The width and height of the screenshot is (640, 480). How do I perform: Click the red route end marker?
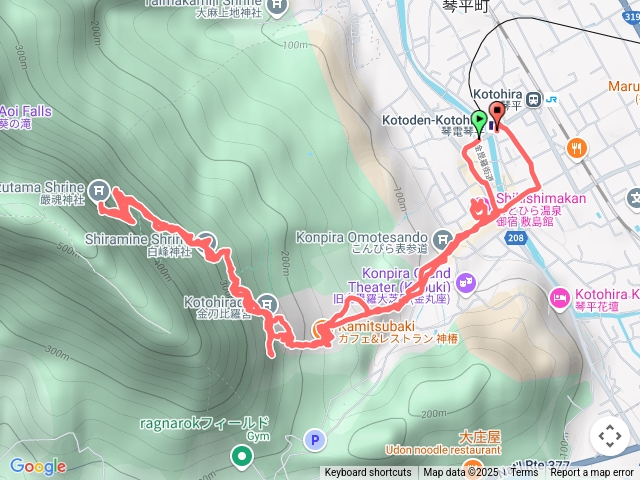[497, 113]
